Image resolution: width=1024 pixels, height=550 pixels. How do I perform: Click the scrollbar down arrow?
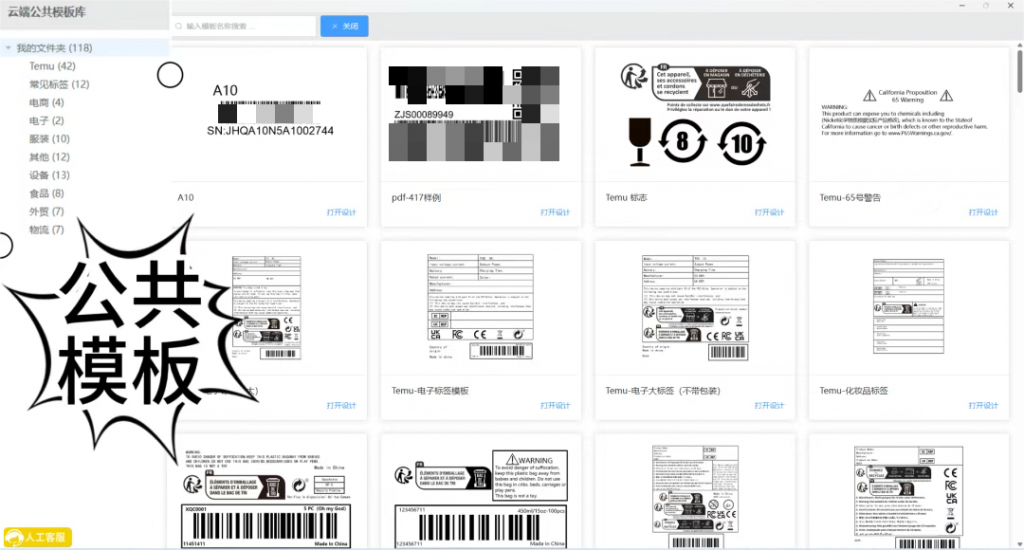pyautogui.click(x=1019, y=543)
